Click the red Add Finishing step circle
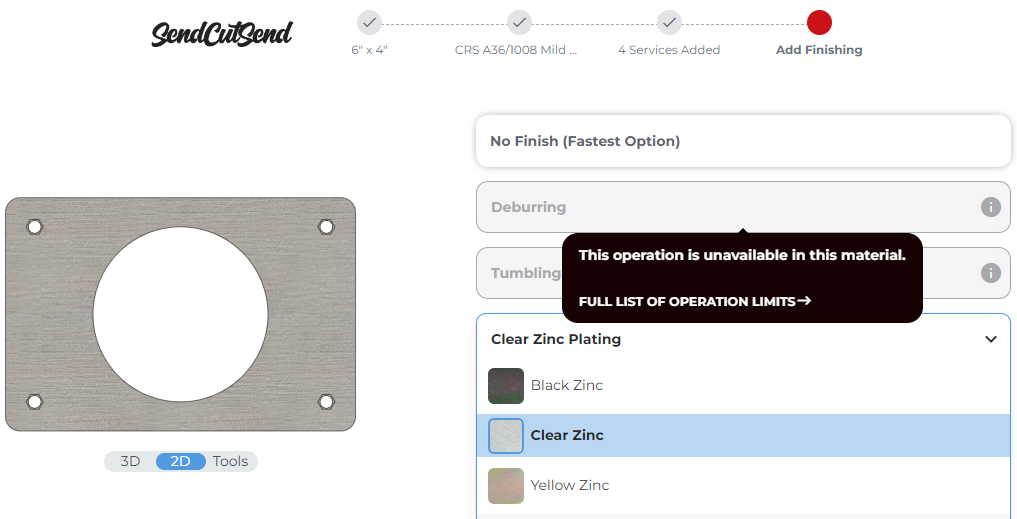The height and width of the screenshot is (519, 1017). 819,22
